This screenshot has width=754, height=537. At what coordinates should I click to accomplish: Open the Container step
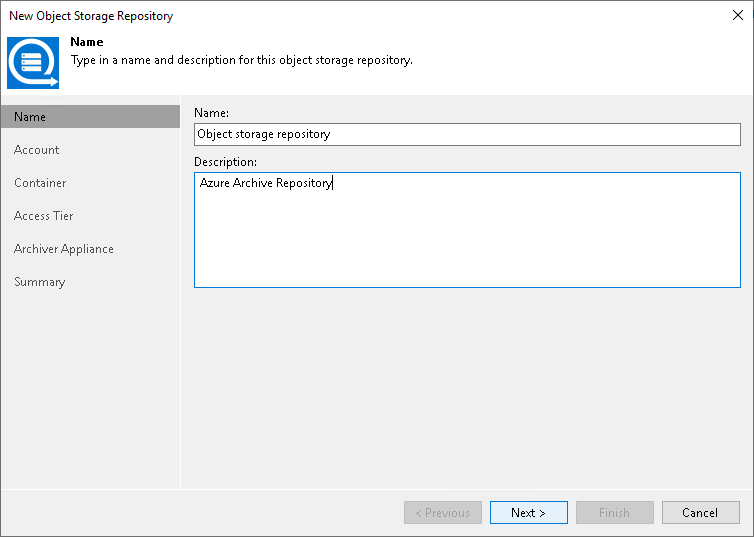(x=40, y=183)
